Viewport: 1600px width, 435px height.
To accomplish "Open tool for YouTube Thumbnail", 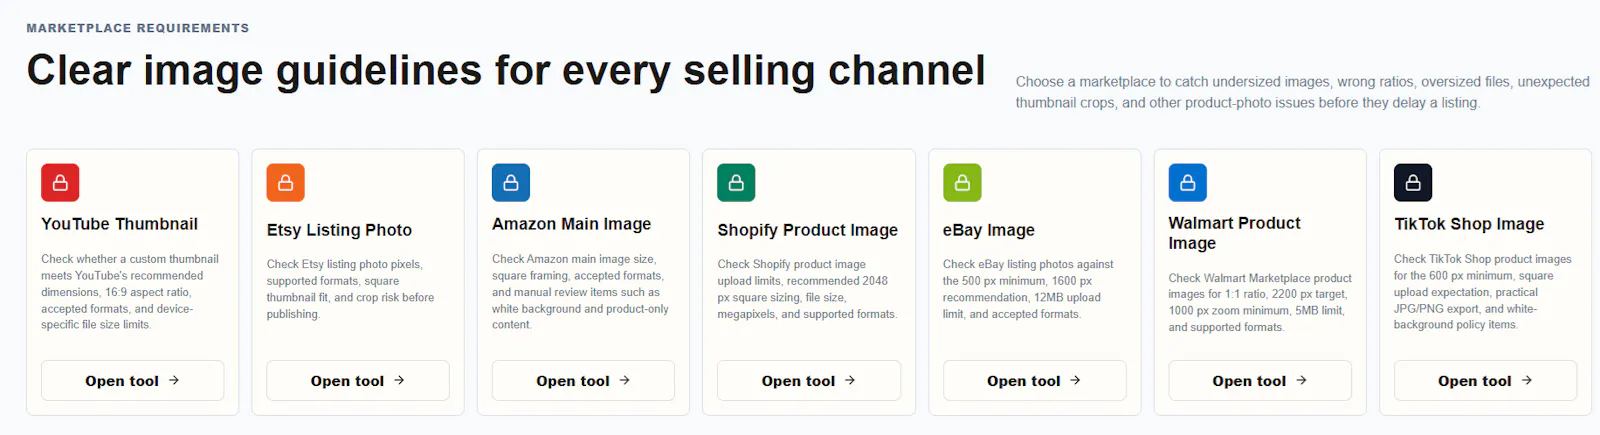I will [132, 381].
